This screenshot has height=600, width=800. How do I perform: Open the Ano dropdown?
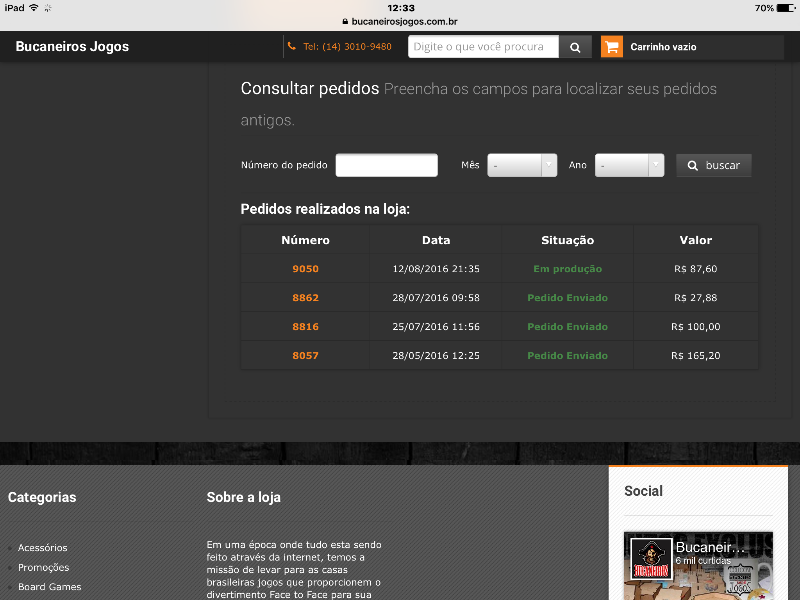pos(630,165)
